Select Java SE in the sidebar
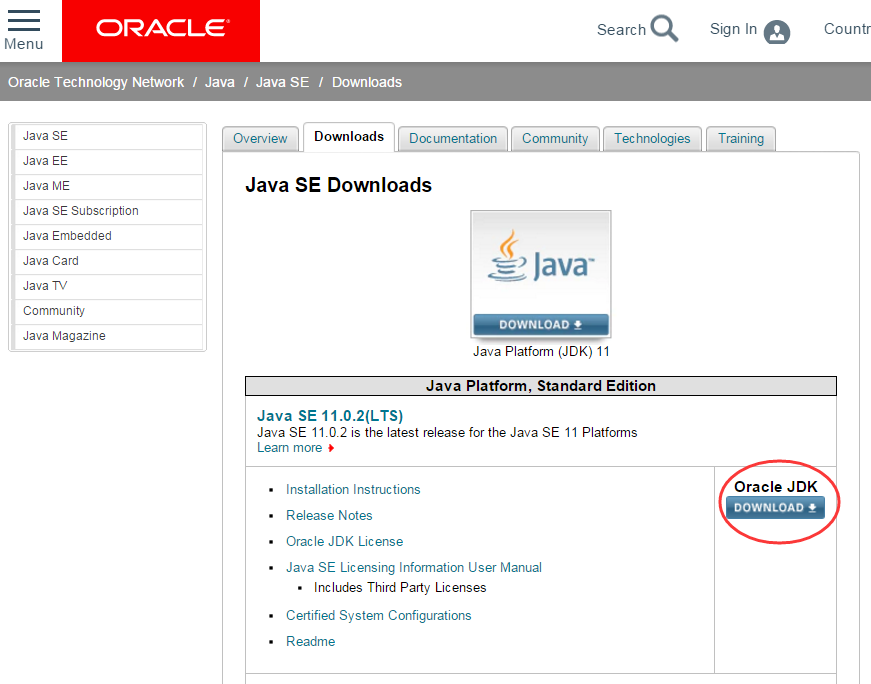 (x=108, y=136)
